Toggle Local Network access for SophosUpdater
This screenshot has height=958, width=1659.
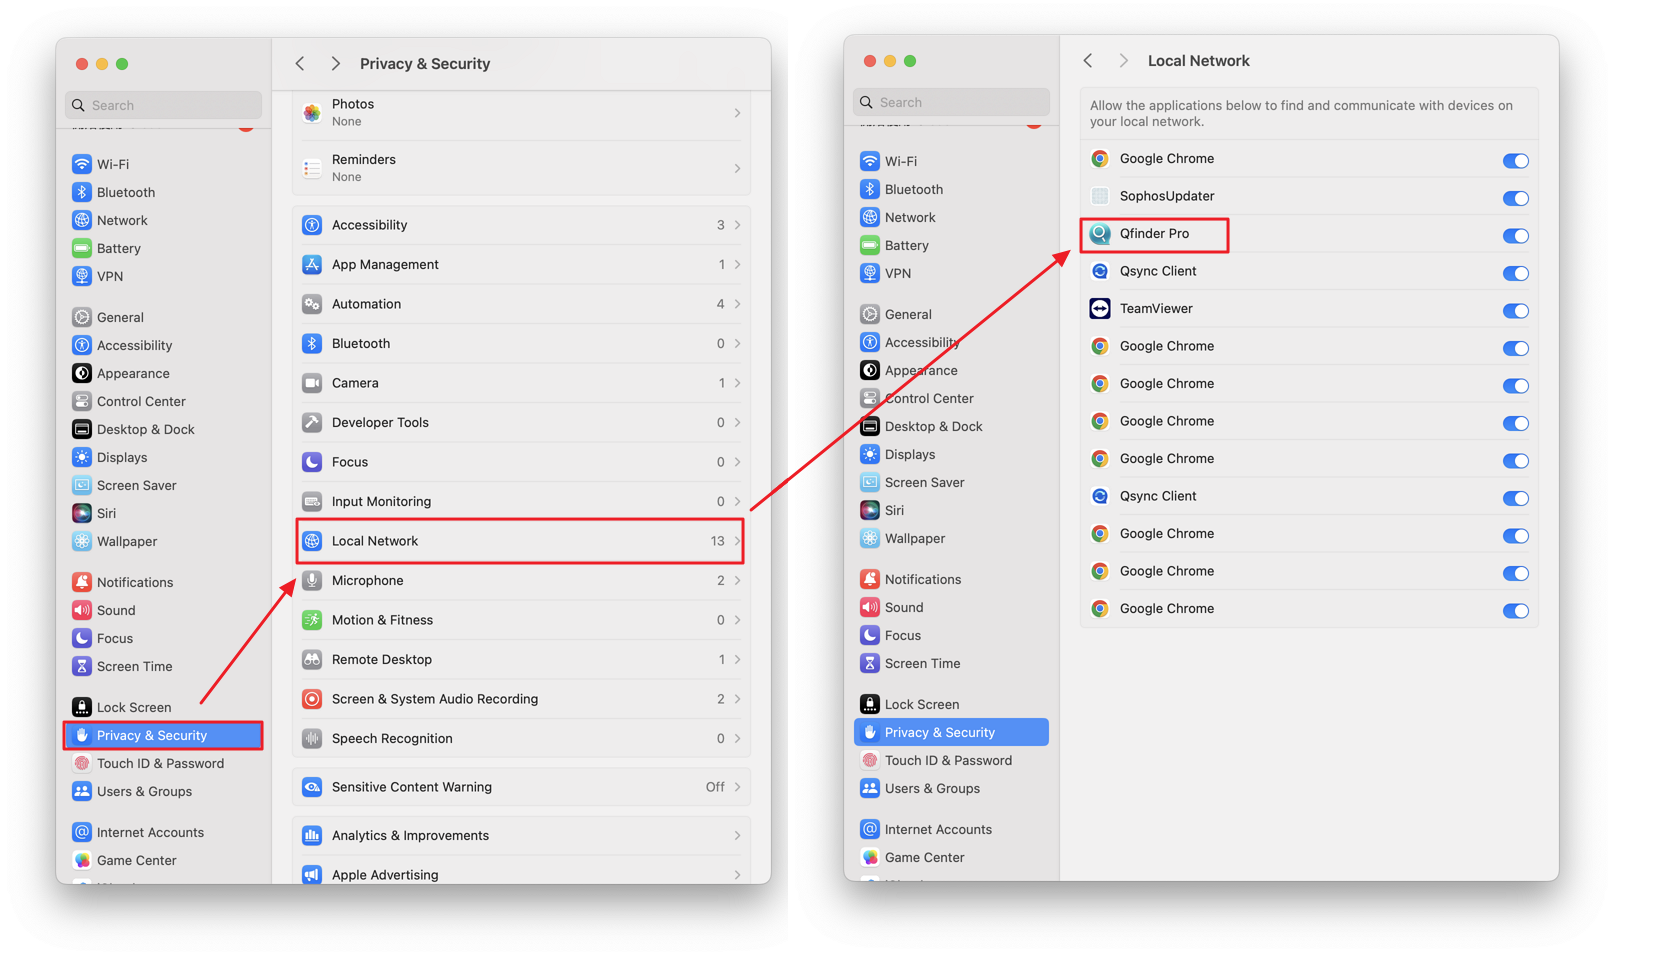click(1515, 198)
